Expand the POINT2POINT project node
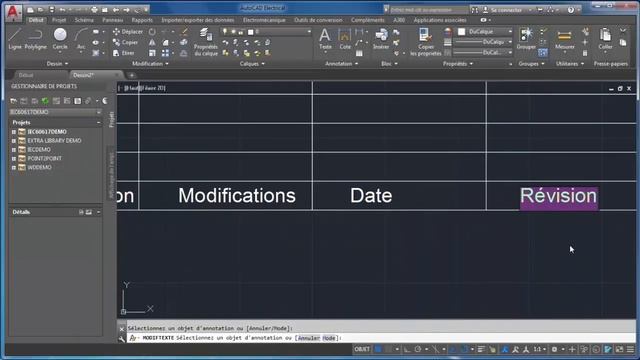 [14, 159]
